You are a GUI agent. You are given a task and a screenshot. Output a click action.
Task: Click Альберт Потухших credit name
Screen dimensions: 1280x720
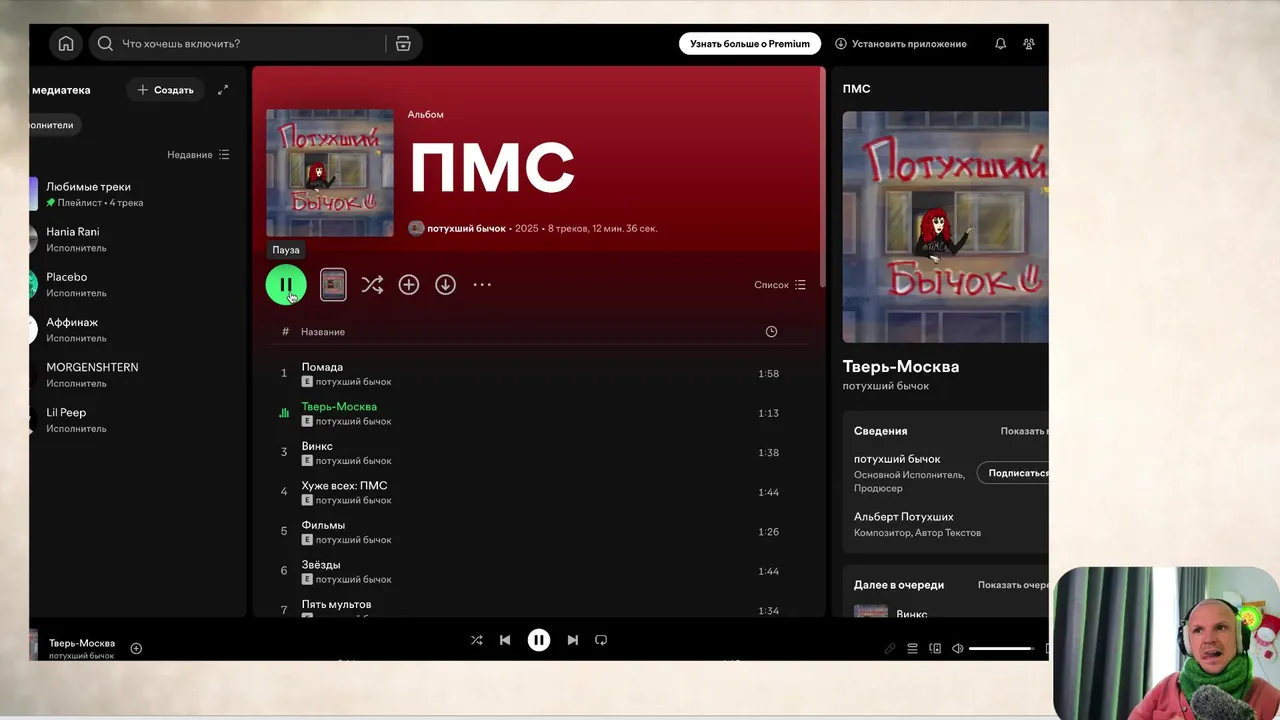tap(903, 517)
